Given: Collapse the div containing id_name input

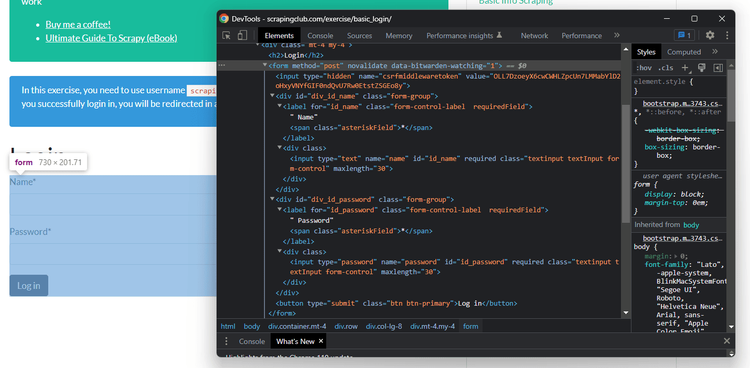Looking at the screenshot, I should pyautogui.click(x=280, y=148).
